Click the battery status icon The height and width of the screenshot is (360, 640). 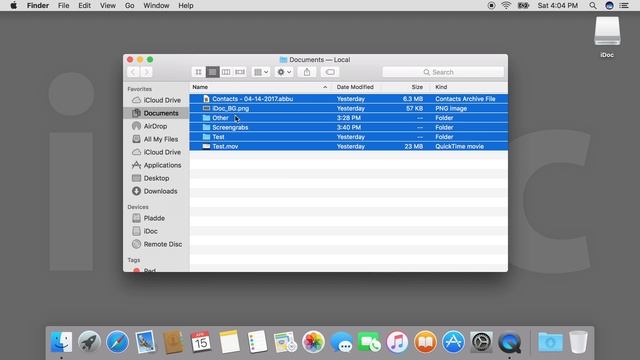[523, 5]
